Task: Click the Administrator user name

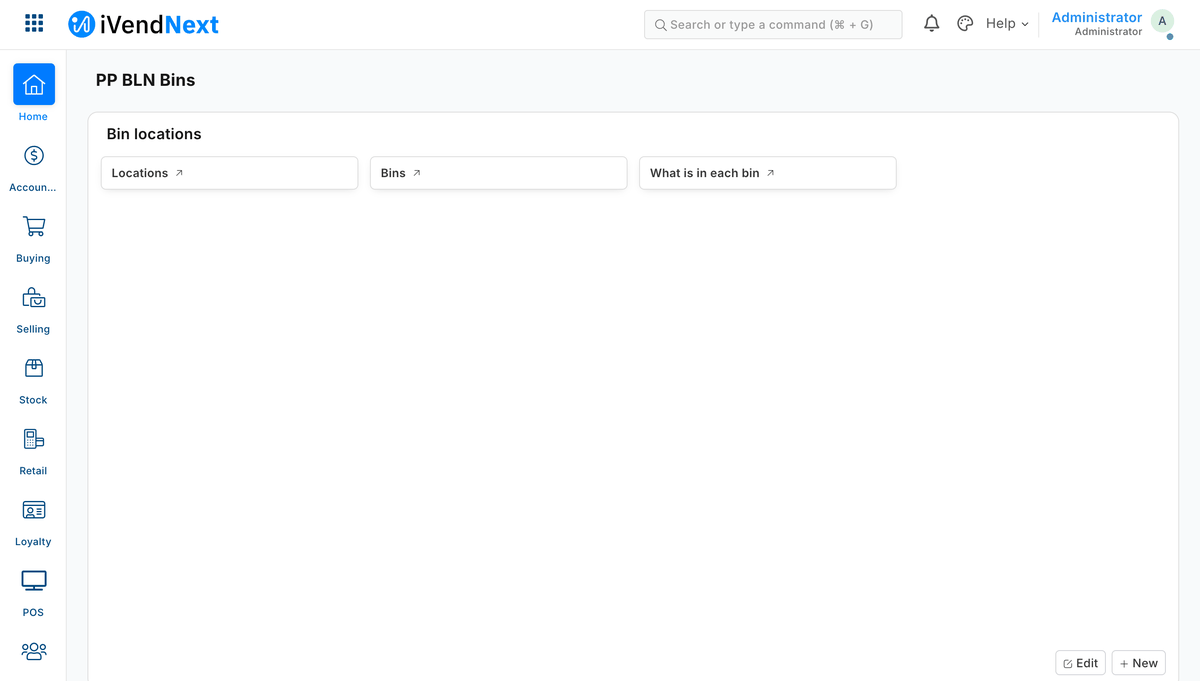Action: click(1096, 17)
